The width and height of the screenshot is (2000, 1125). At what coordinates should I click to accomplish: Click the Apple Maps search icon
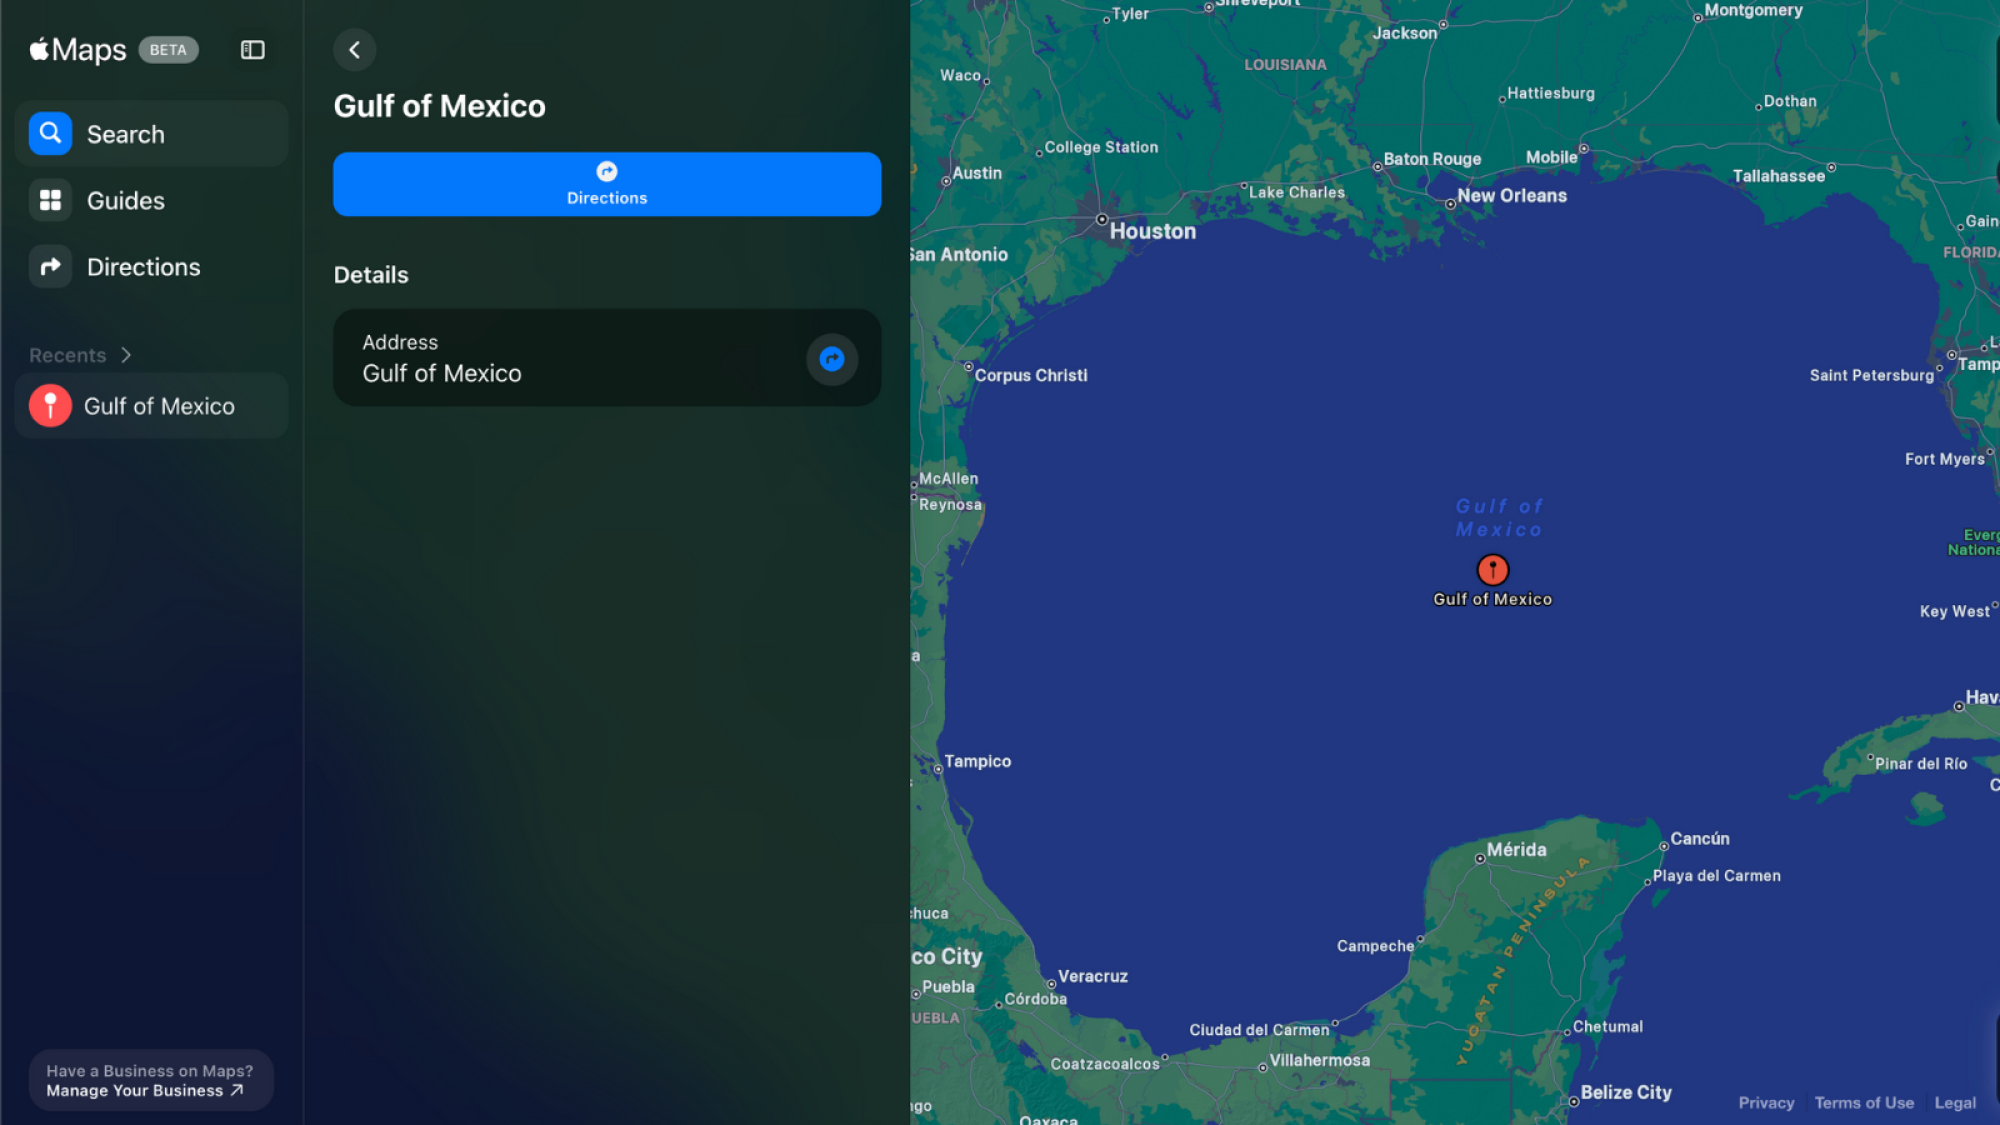coord(49,133)
